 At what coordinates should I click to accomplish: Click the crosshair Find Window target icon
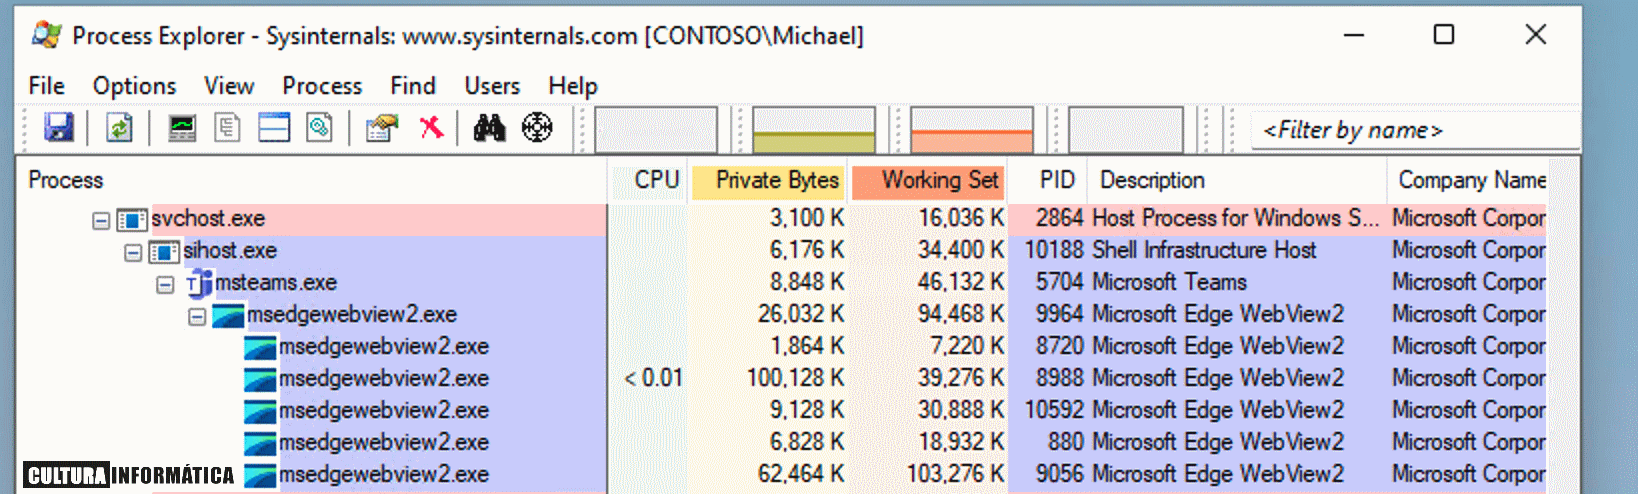click(x=537, y=128)
